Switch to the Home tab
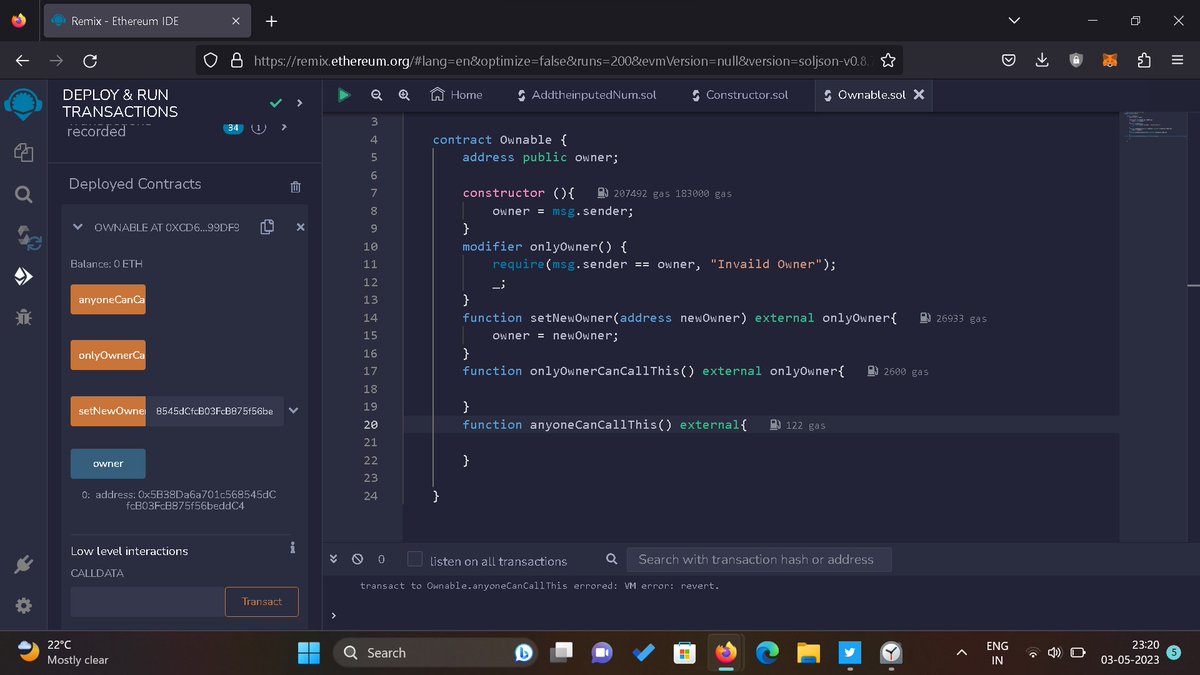1200x675 pixels. 456,95
